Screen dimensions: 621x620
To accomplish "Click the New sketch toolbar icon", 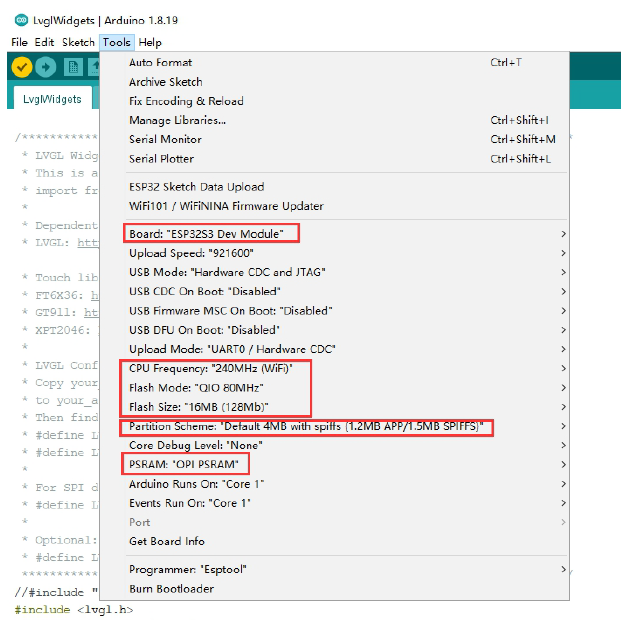I will (73, 67).
